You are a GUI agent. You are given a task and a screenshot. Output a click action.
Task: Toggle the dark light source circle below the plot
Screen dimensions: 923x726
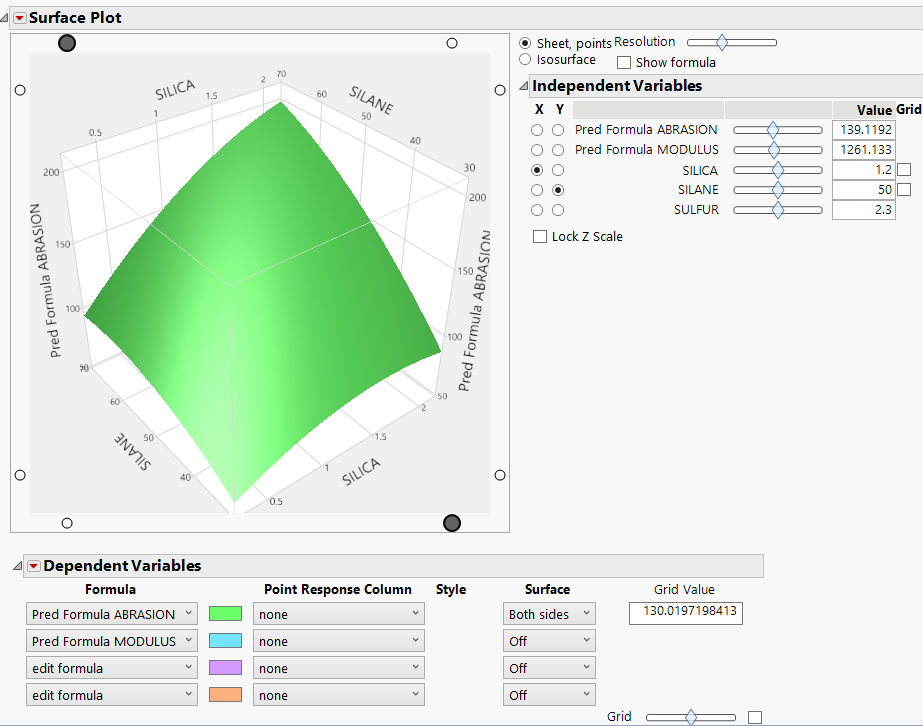tap(452, 522)
